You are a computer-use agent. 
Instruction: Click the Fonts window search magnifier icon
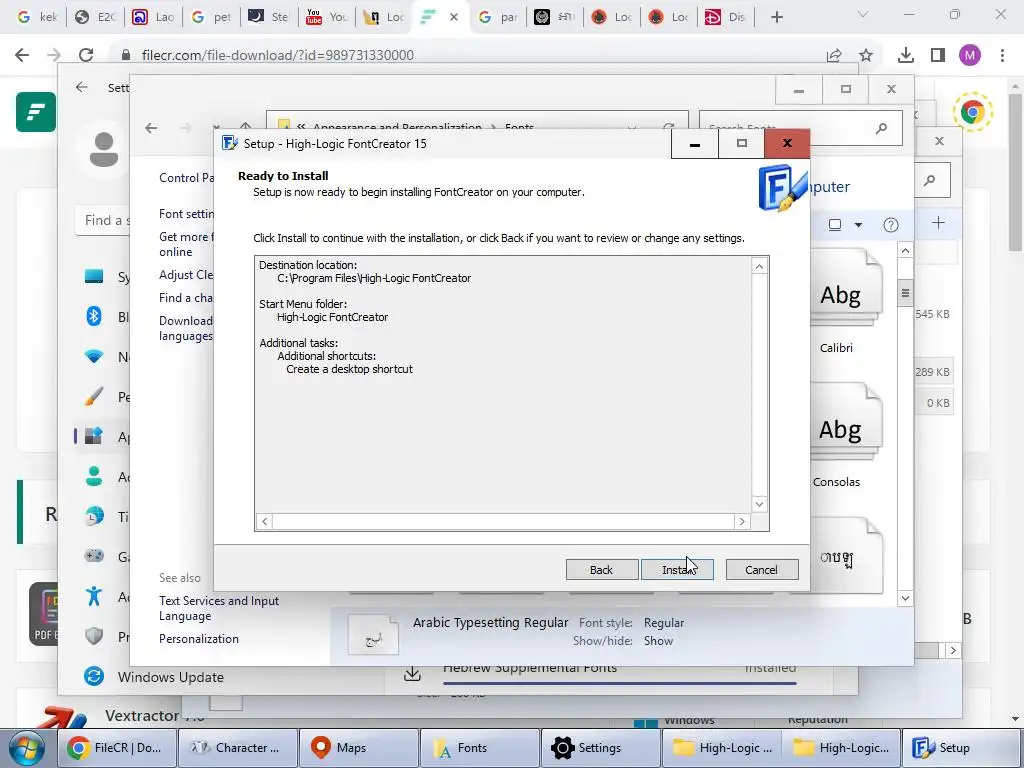tap(882, 128)
